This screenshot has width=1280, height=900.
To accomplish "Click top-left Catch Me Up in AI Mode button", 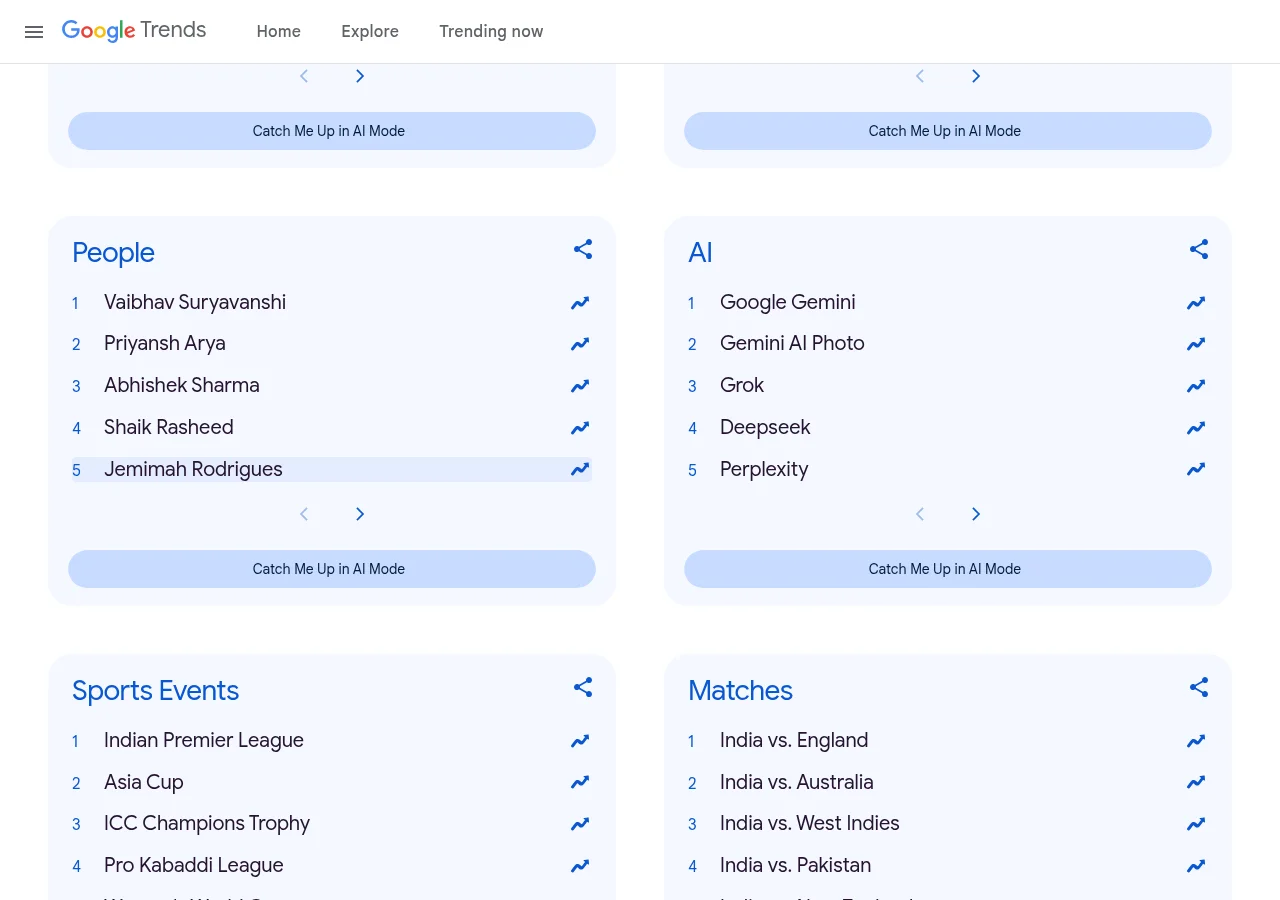I will (332, 131).
